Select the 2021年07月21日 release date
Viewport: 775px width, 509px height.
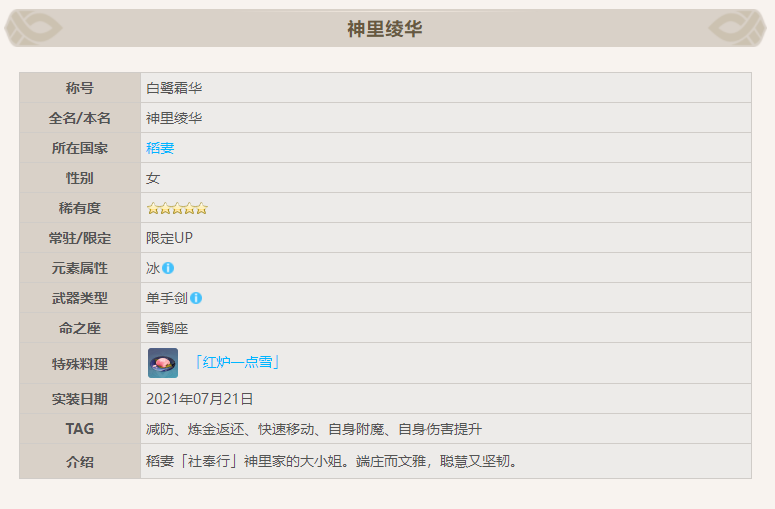pyautogui.click(x=200, y=399)
